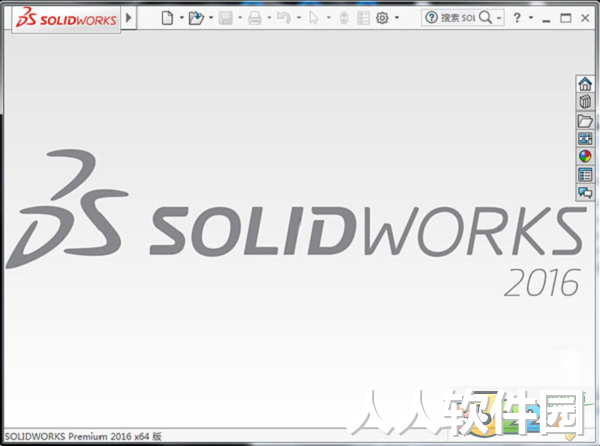Viewport: 600px width, 446px height.
Task: Open the Custom Properties tab
Action: click(585, 174)
